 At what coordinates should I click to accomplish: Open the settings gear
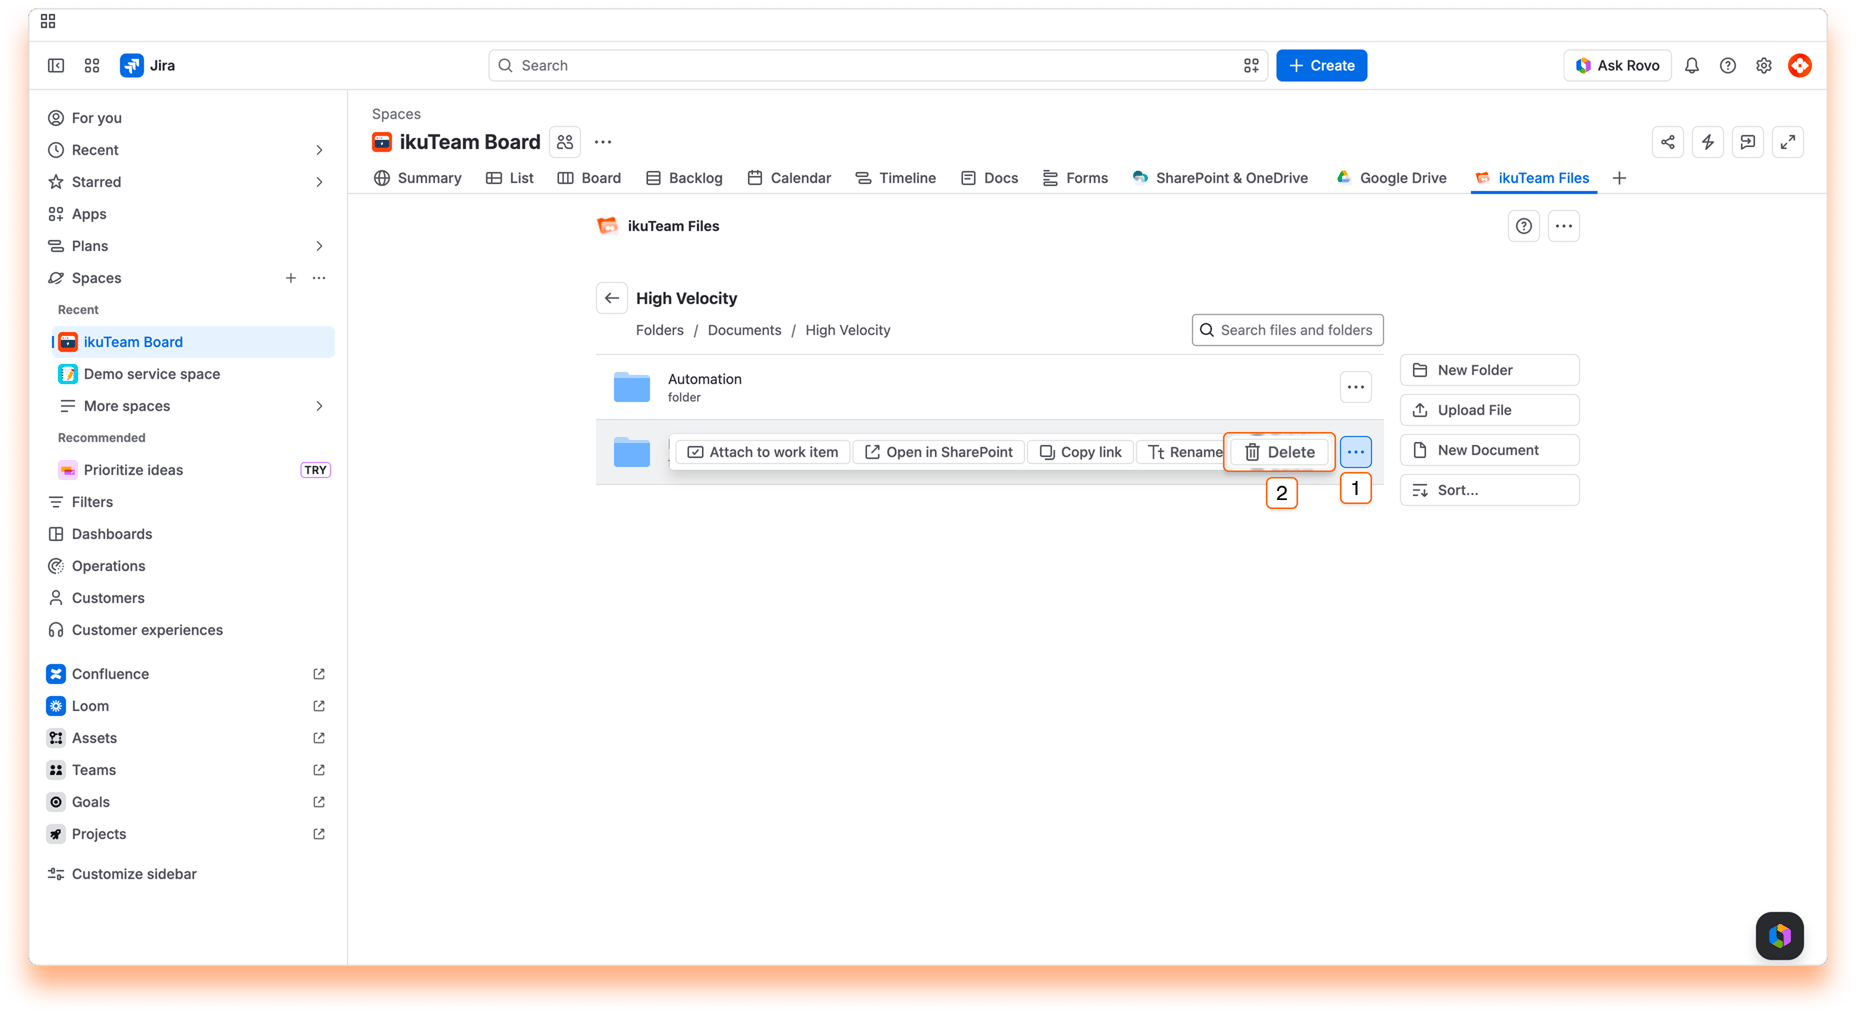click(x=1764, y=65)
